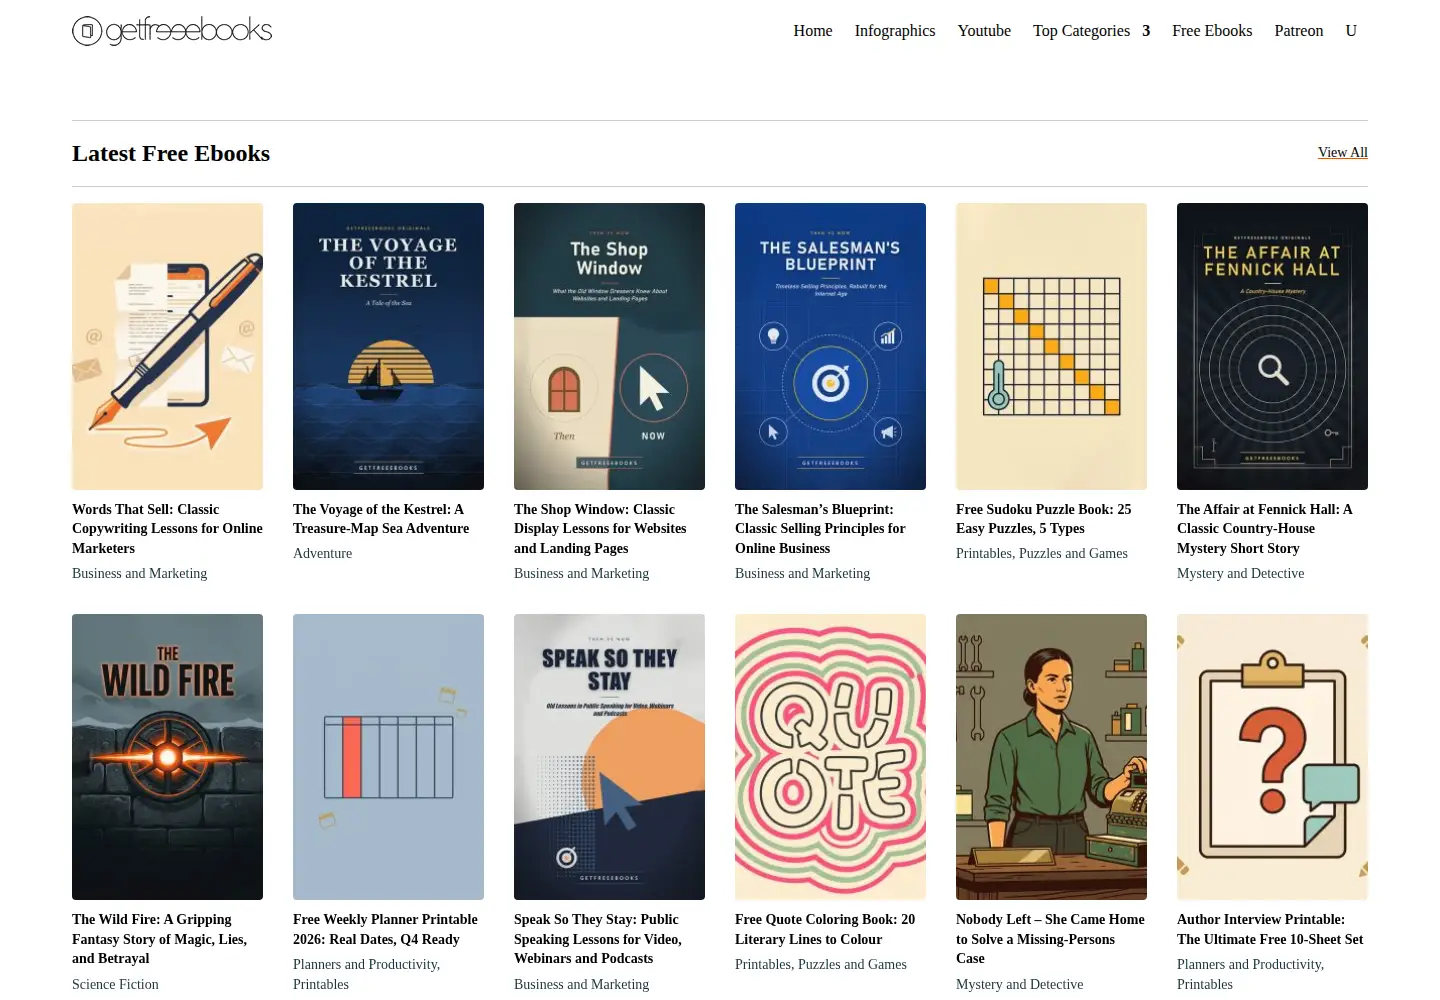Open The Shop Window book cover
The height and width of the screenshot is (1000, 1440).
[x=609, y=346]
